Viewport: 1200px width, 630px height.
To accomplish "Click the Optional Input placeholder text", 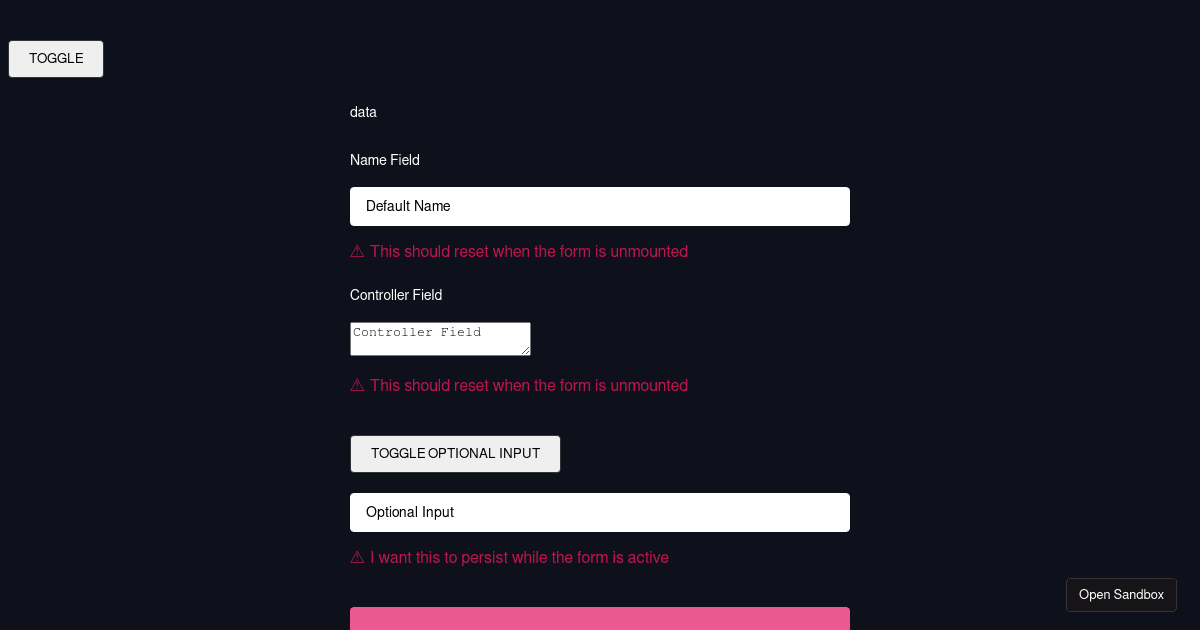I will pyautogui.click(x=410, y=512).
